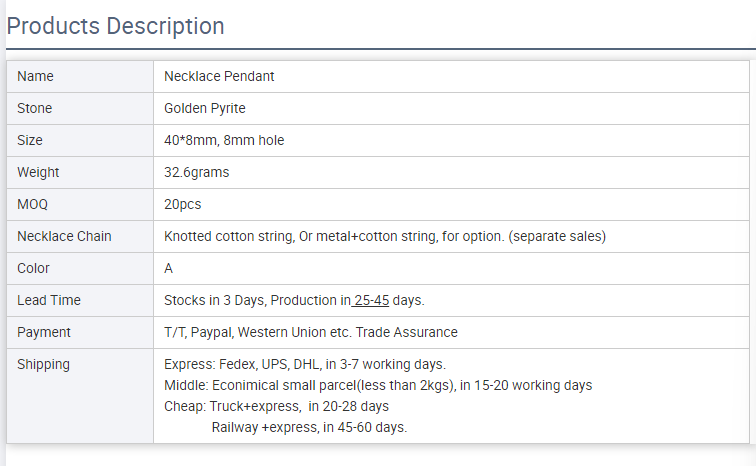Viewport: 756px width, 466px height.
Task: Select the 40*8mm, 8mm hole text
Action: click(224, 140)
